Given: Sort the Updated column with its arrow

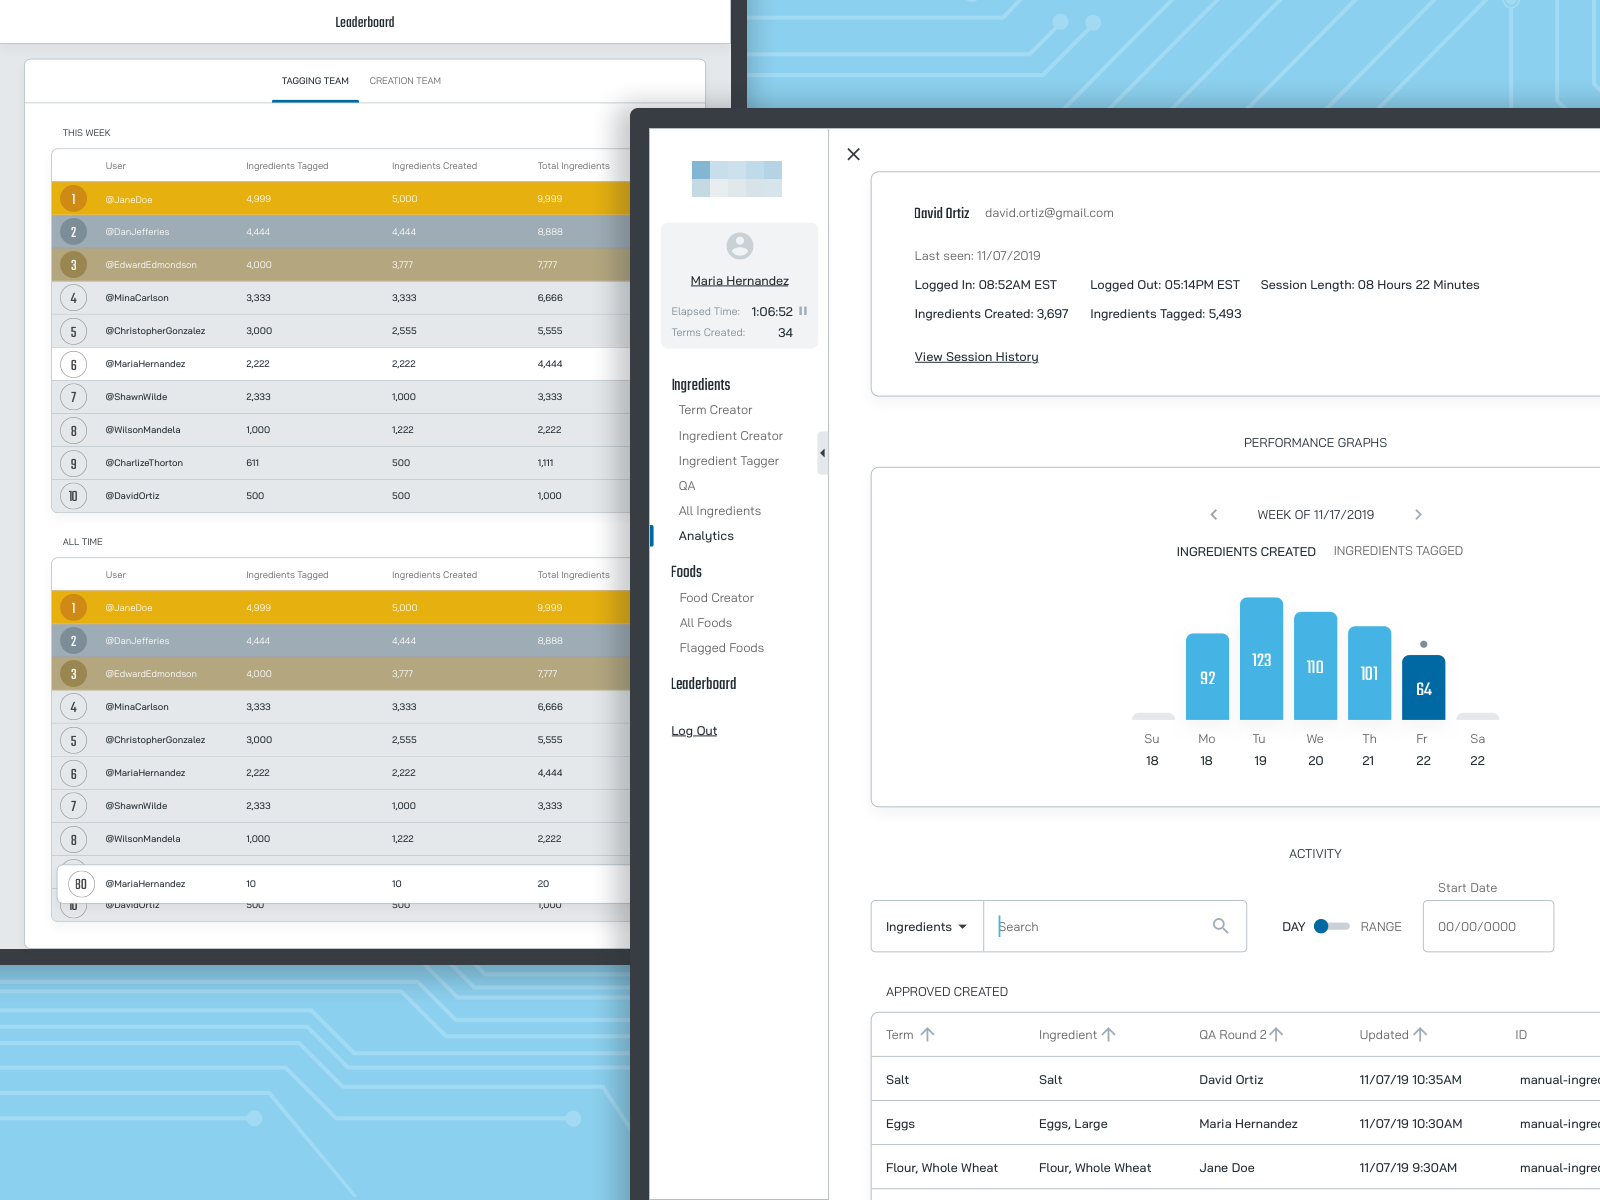Looking at the screenshot, I should (1421, 1034).
